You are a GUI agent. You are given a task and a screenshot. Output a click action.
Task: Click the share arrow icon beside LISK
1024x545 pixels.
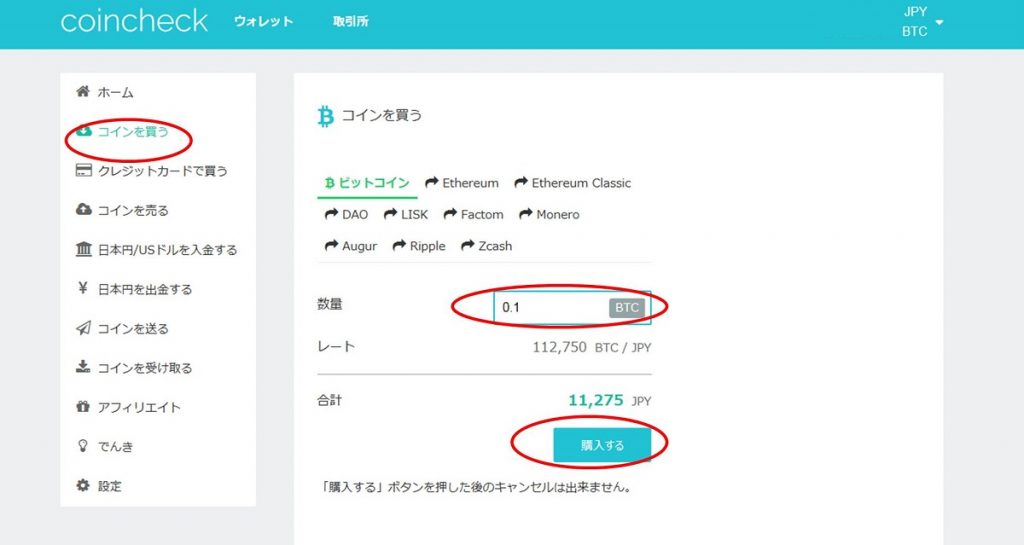coord(391,213)
